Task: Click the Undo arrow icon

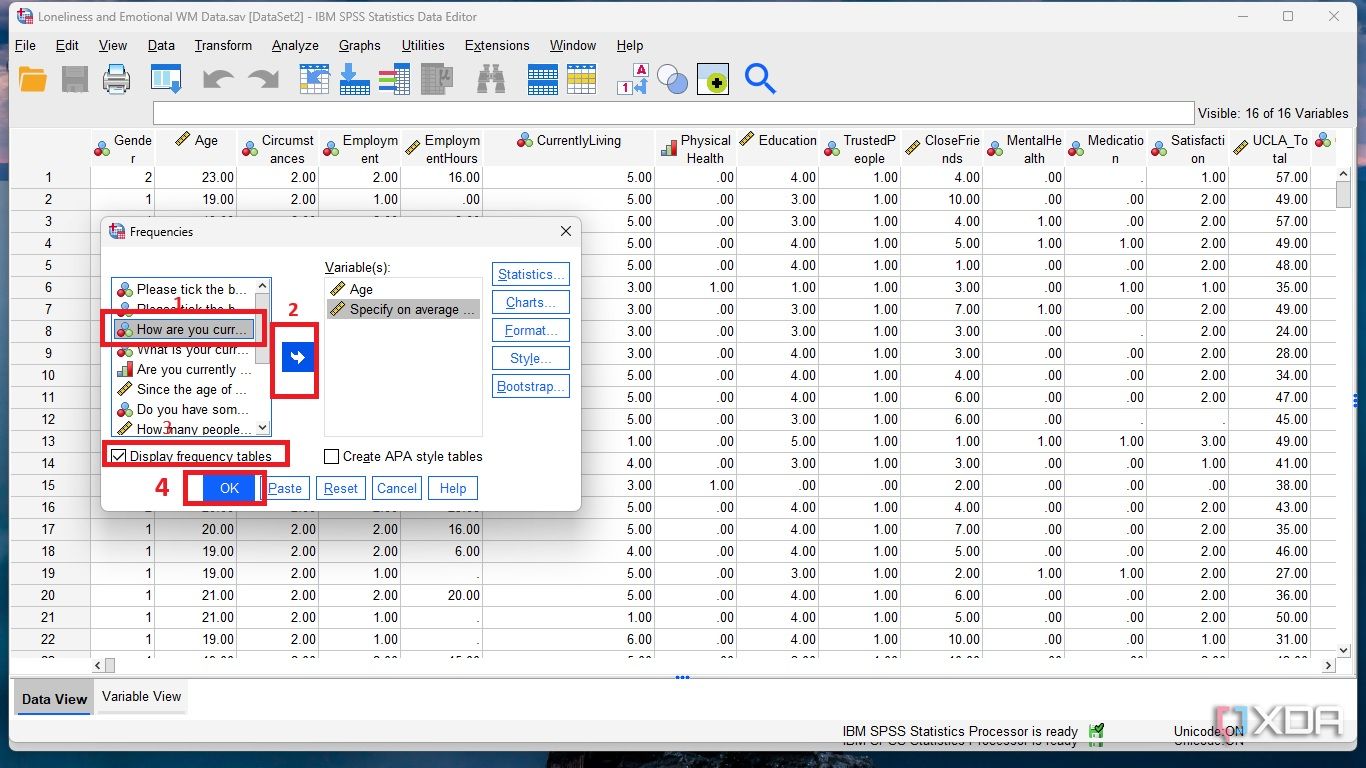Action: click(x=218, y=80)
